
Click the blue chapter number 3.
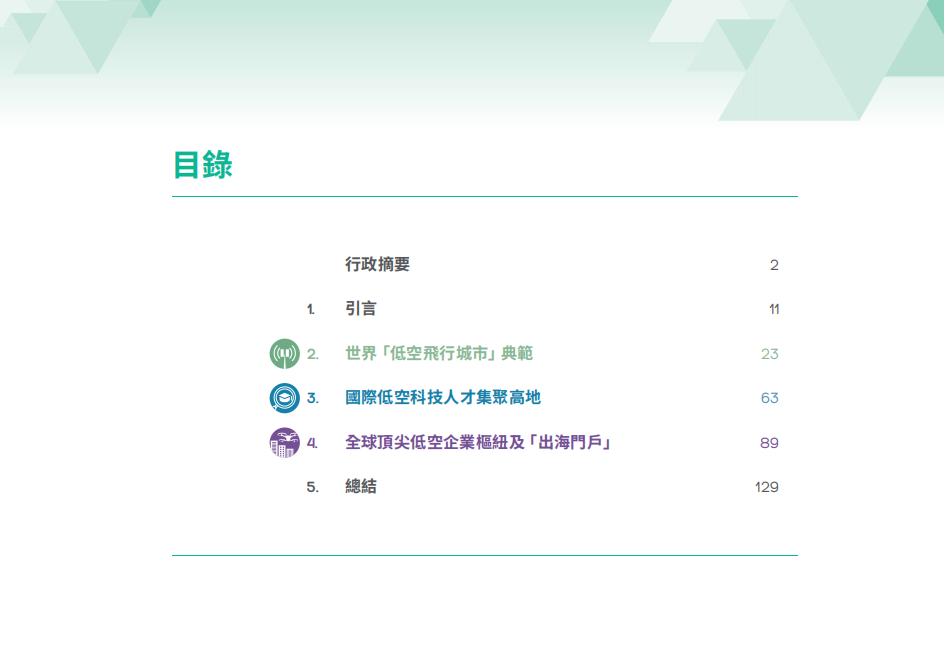[312, 398]
